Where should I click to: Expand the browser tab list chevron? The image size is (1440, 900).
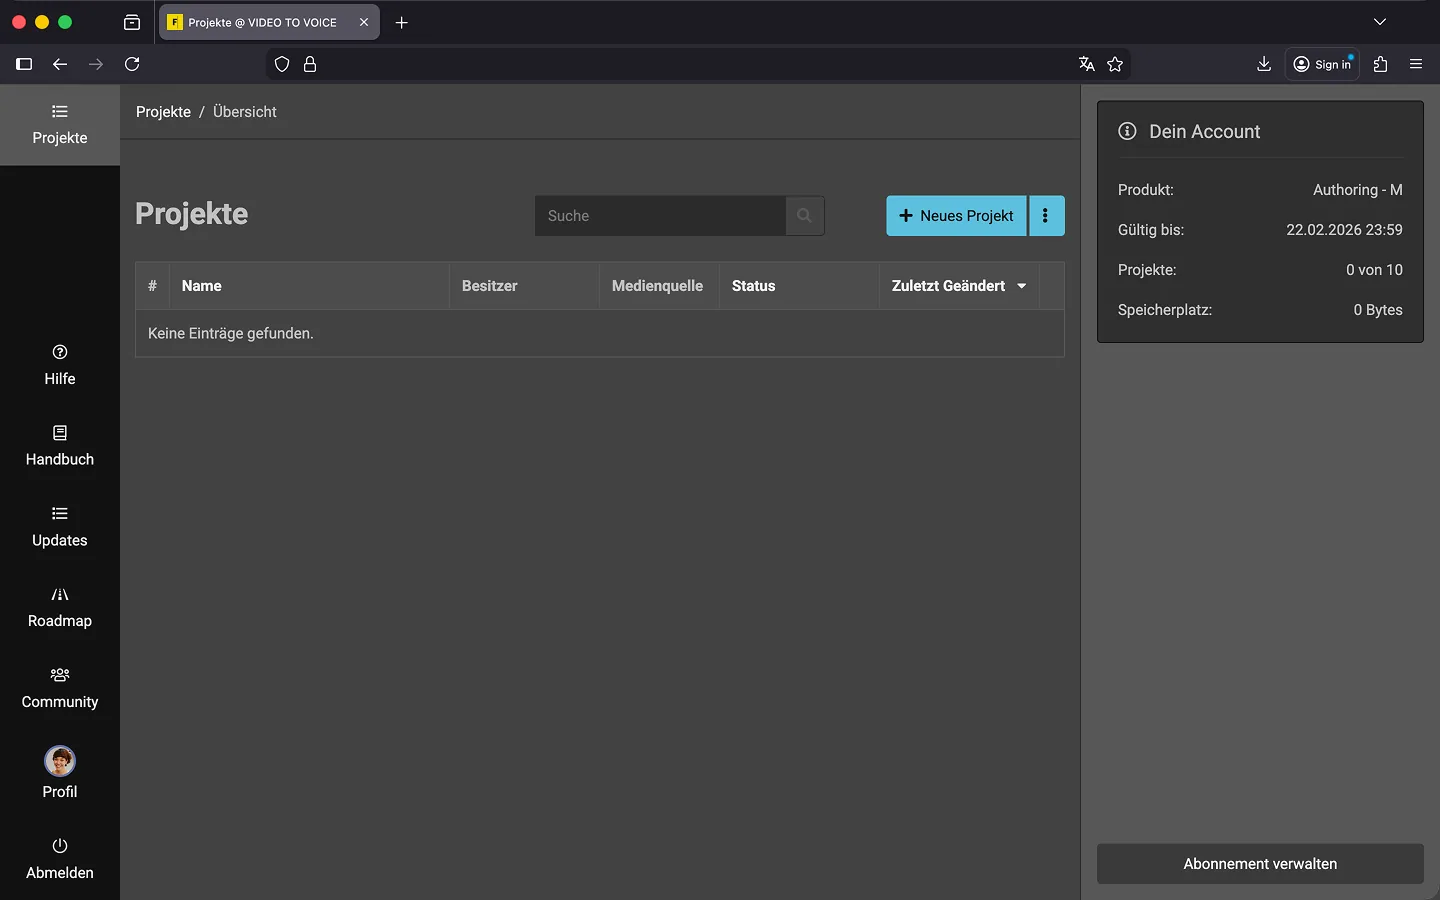(1379, 22)
